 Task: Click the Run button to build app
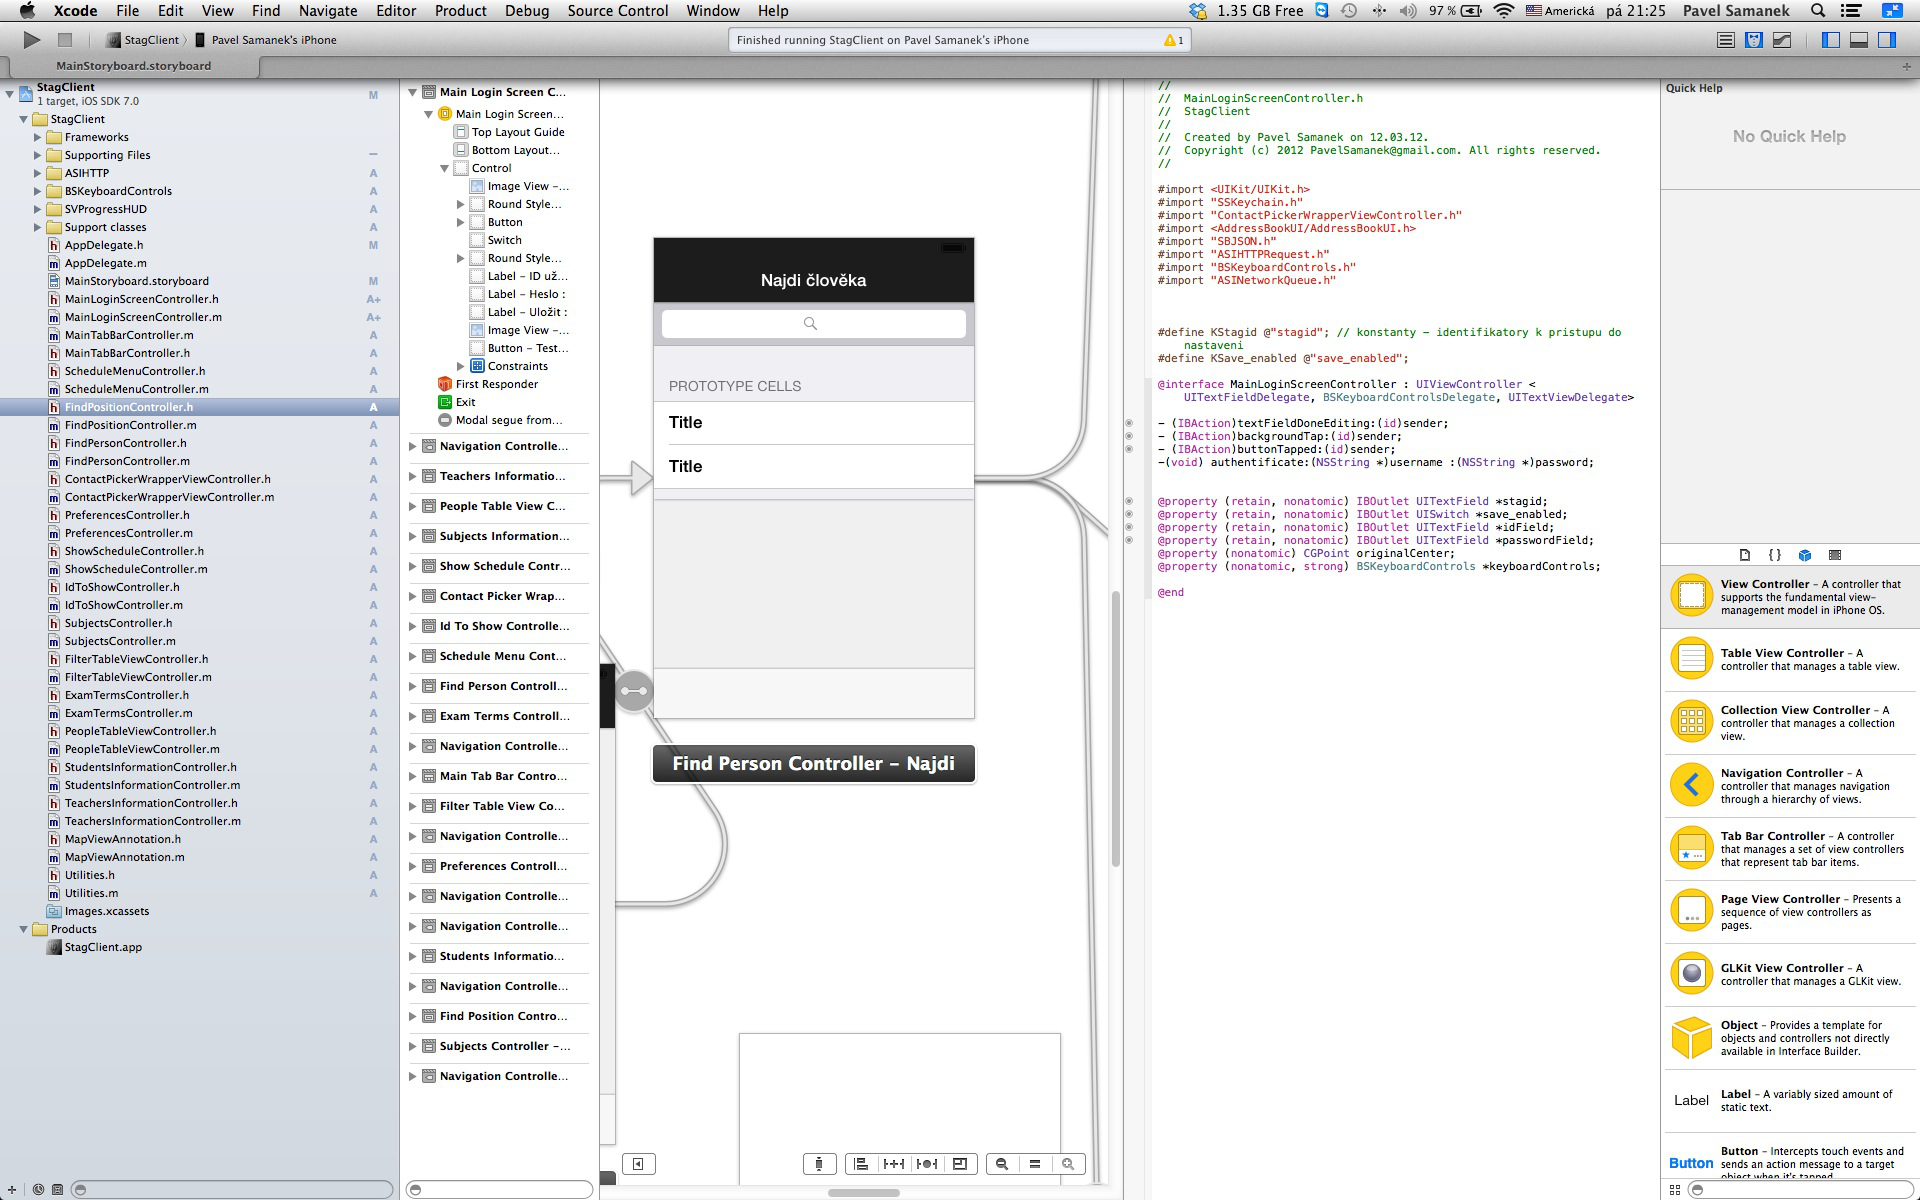coord(30,39)
